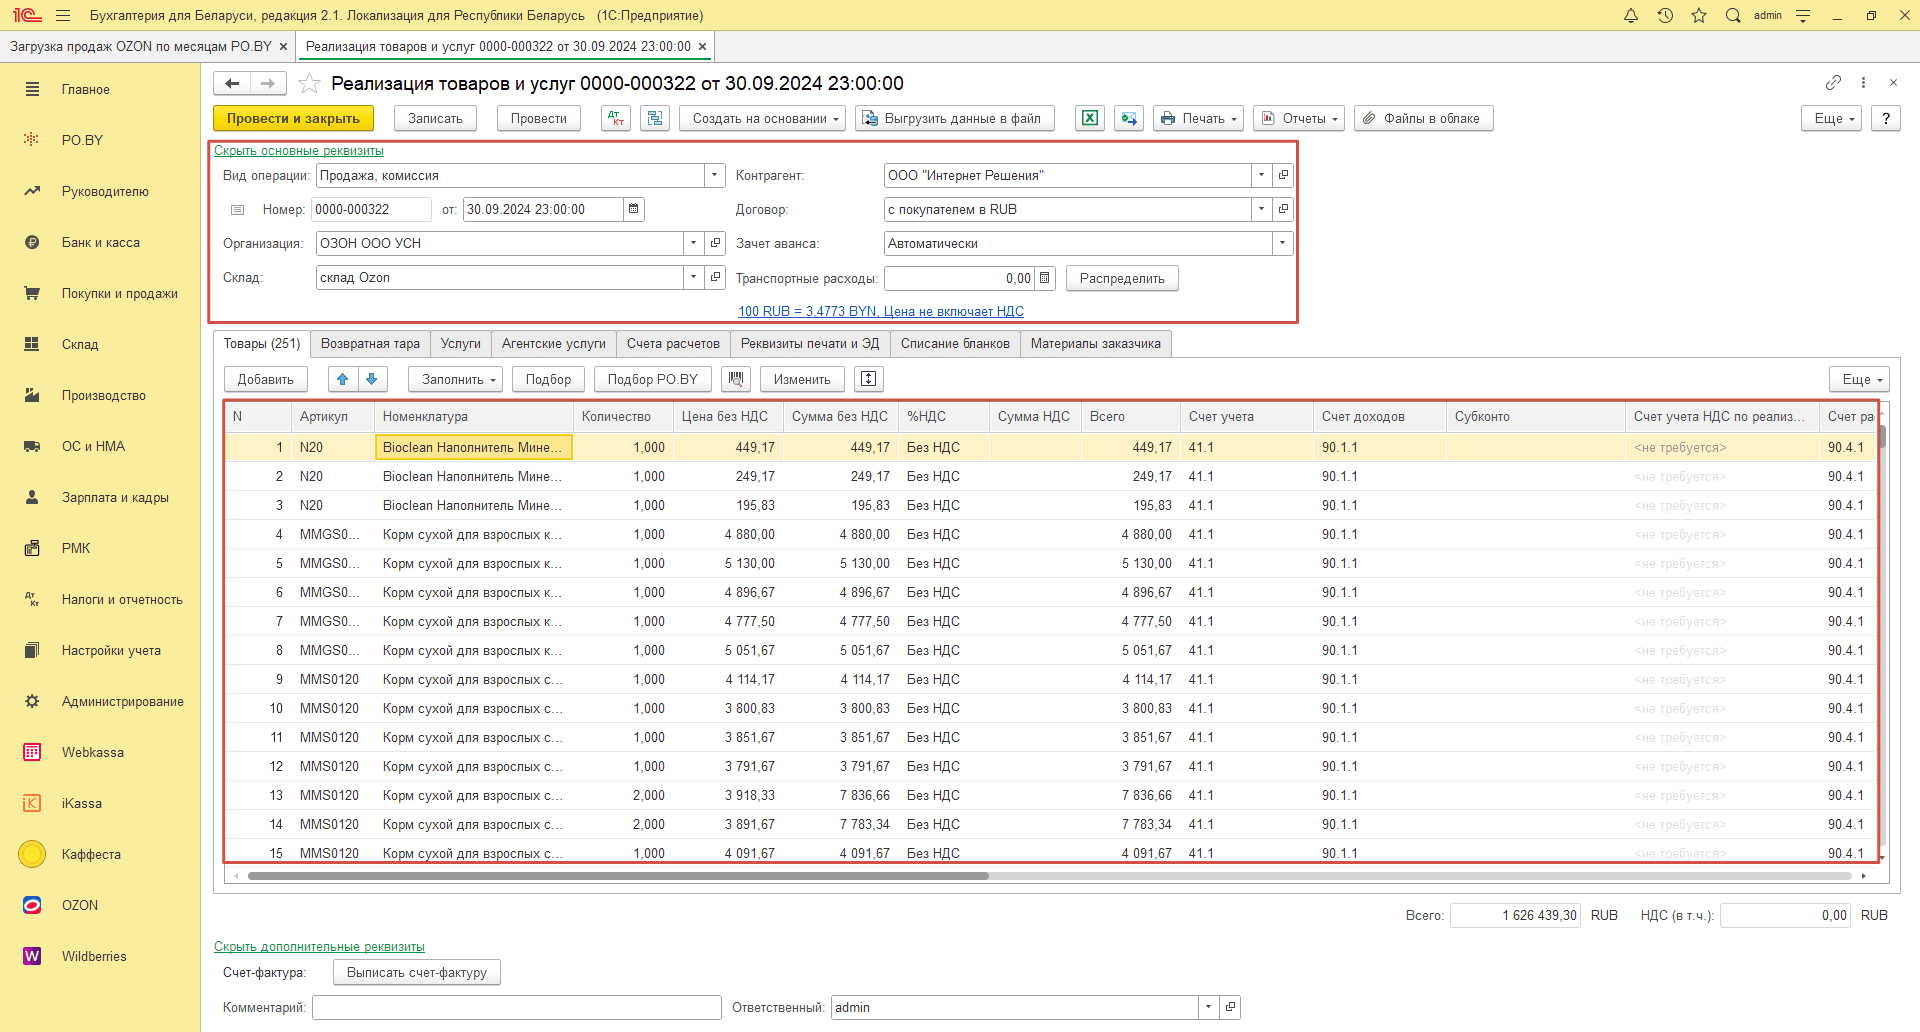Click Скрыть дополнительные реквизиты link
The width and height of the screenshot is (1920, 1032).
tap(319, 946)
